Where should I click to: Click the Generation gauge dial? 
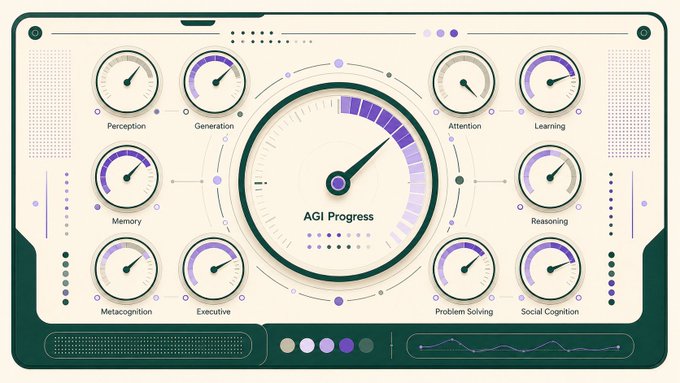pyautogui.click(x=214, y=82)
